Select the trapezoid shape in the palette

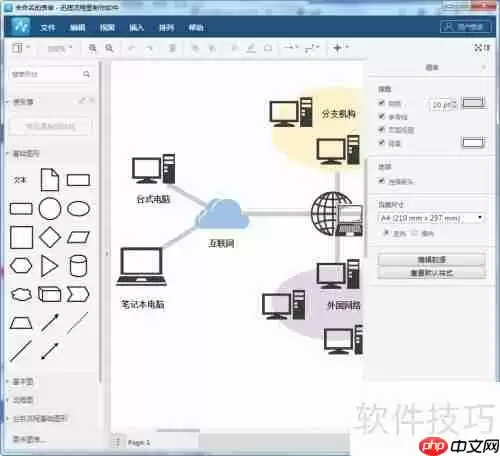21,323
